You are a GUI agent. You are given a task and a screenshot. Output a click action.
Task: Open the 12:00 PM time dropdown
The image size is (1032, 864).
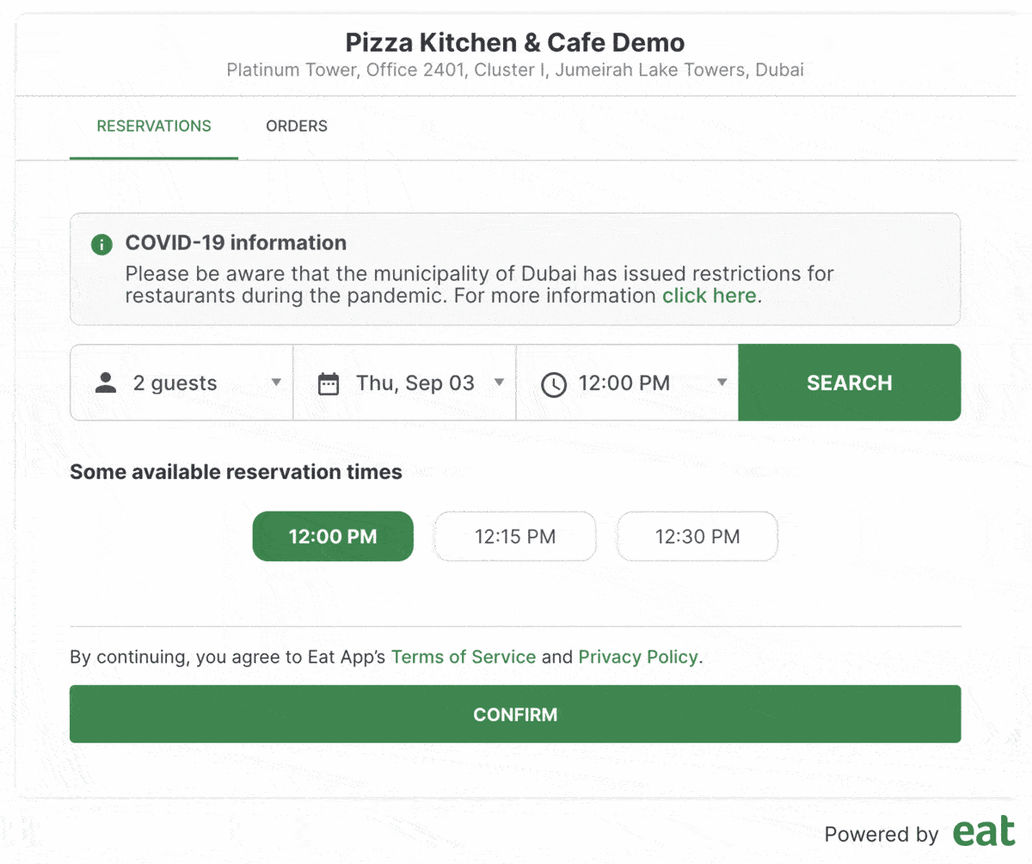point(722,383)
